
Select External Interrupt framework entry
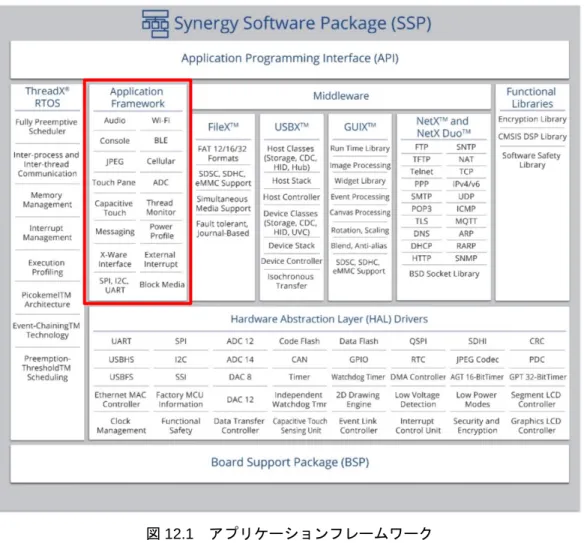[x=161, y=259]
